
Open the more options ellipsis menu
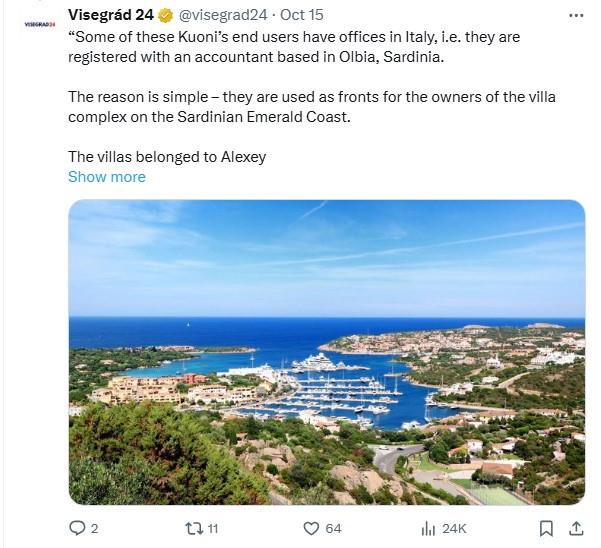(x=575, y=15)
